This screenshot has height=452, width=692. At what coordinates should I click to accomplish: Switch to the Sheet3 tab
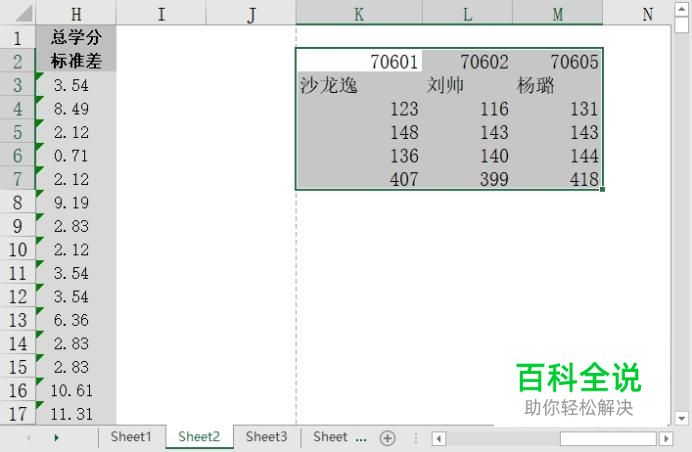click(267, 437)
